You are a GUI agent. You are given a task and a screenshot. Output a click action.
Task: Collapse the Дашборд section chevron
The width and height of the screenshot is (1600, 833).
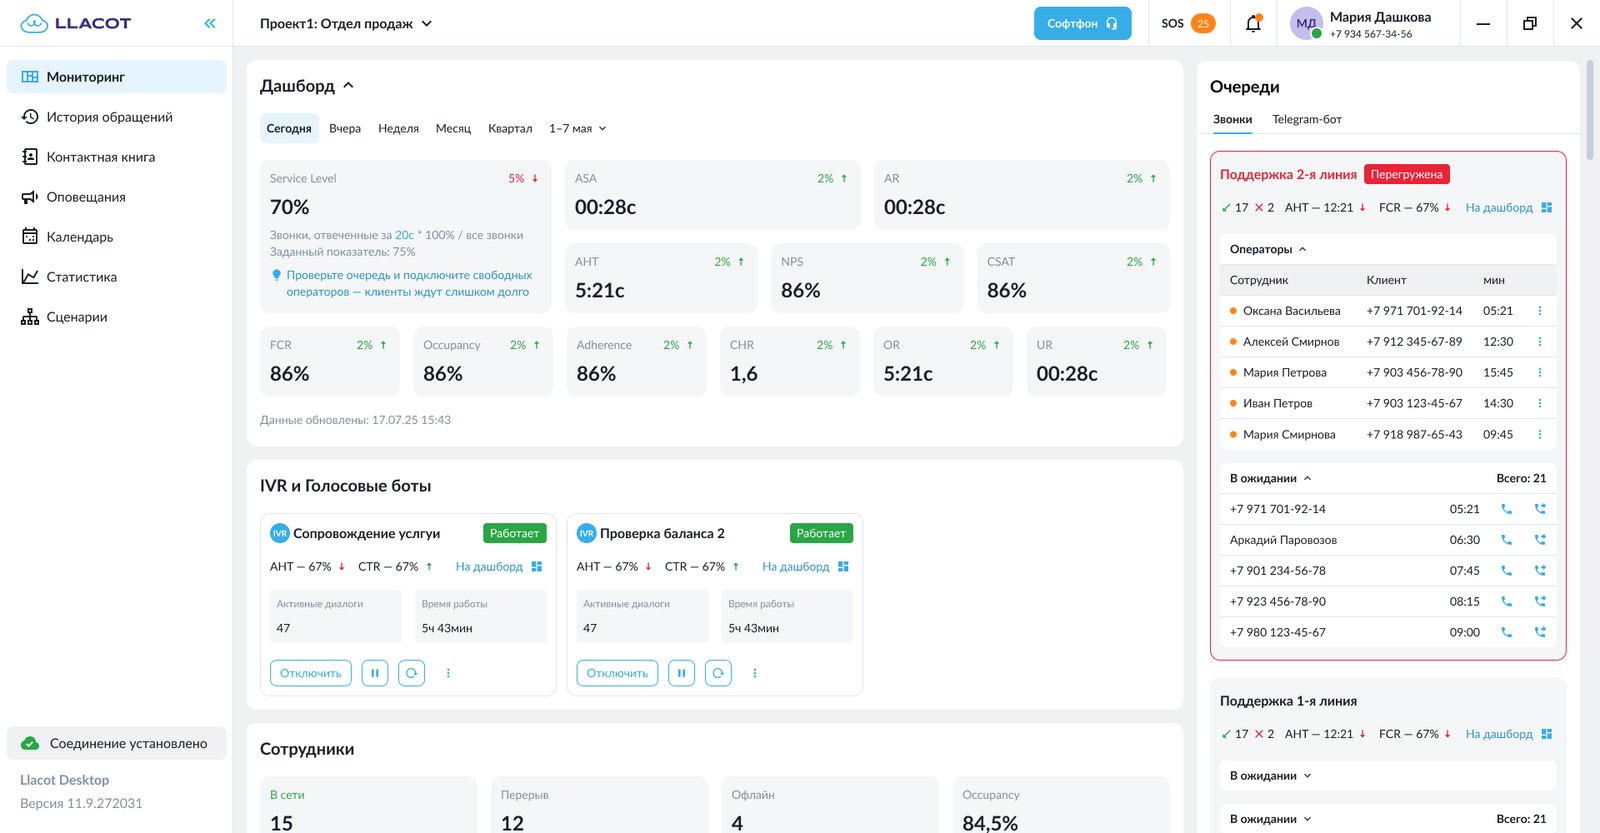pos(348,86)
